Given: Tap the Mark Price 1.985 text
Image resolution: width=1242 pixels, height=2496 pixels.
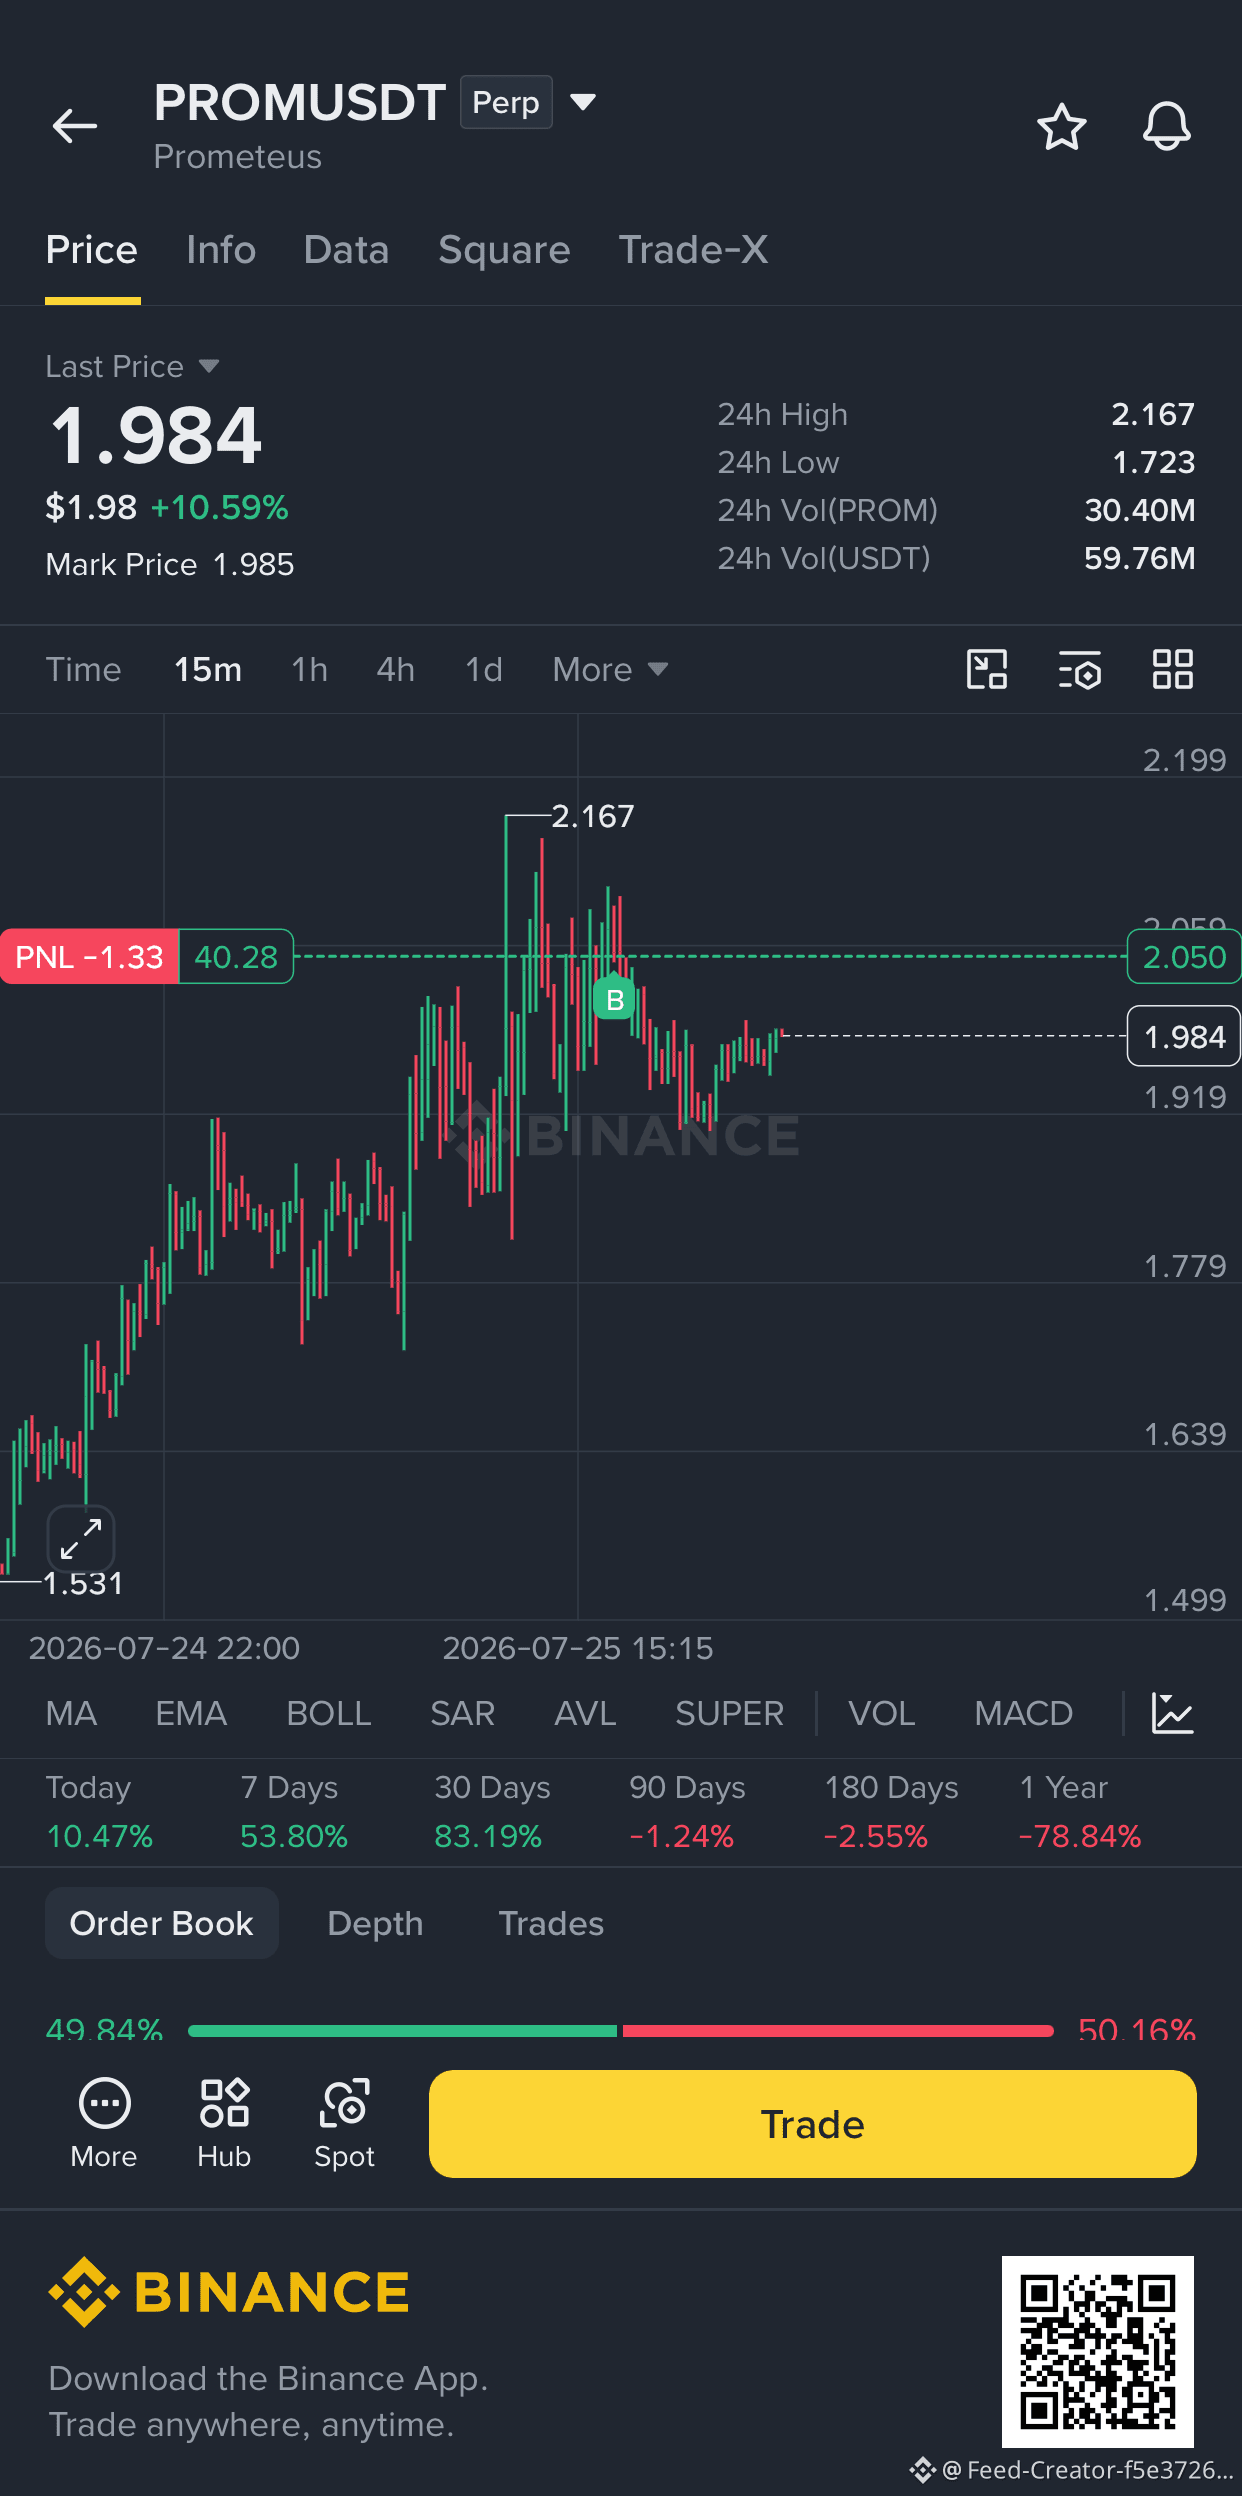Looking at the screenshot, I should (x=170, y=565).
